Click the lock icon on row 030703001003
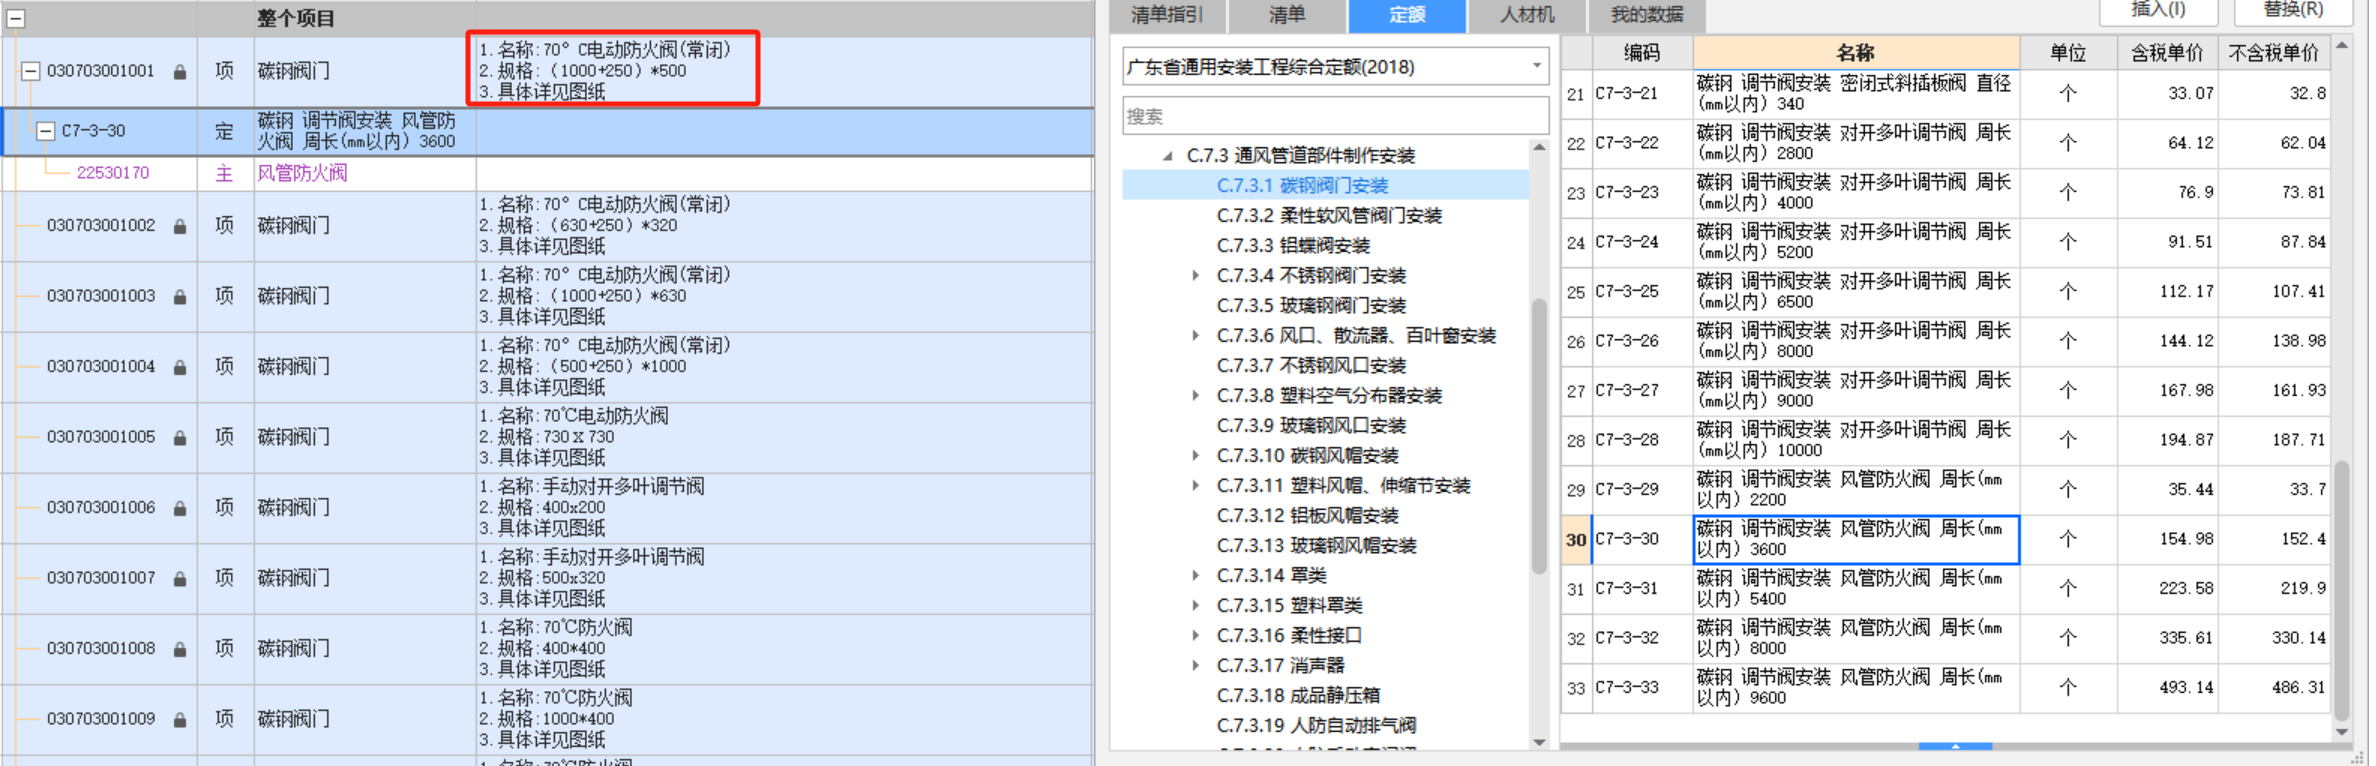This screenshot has height=766, width=2376. [x=180, y=297]
